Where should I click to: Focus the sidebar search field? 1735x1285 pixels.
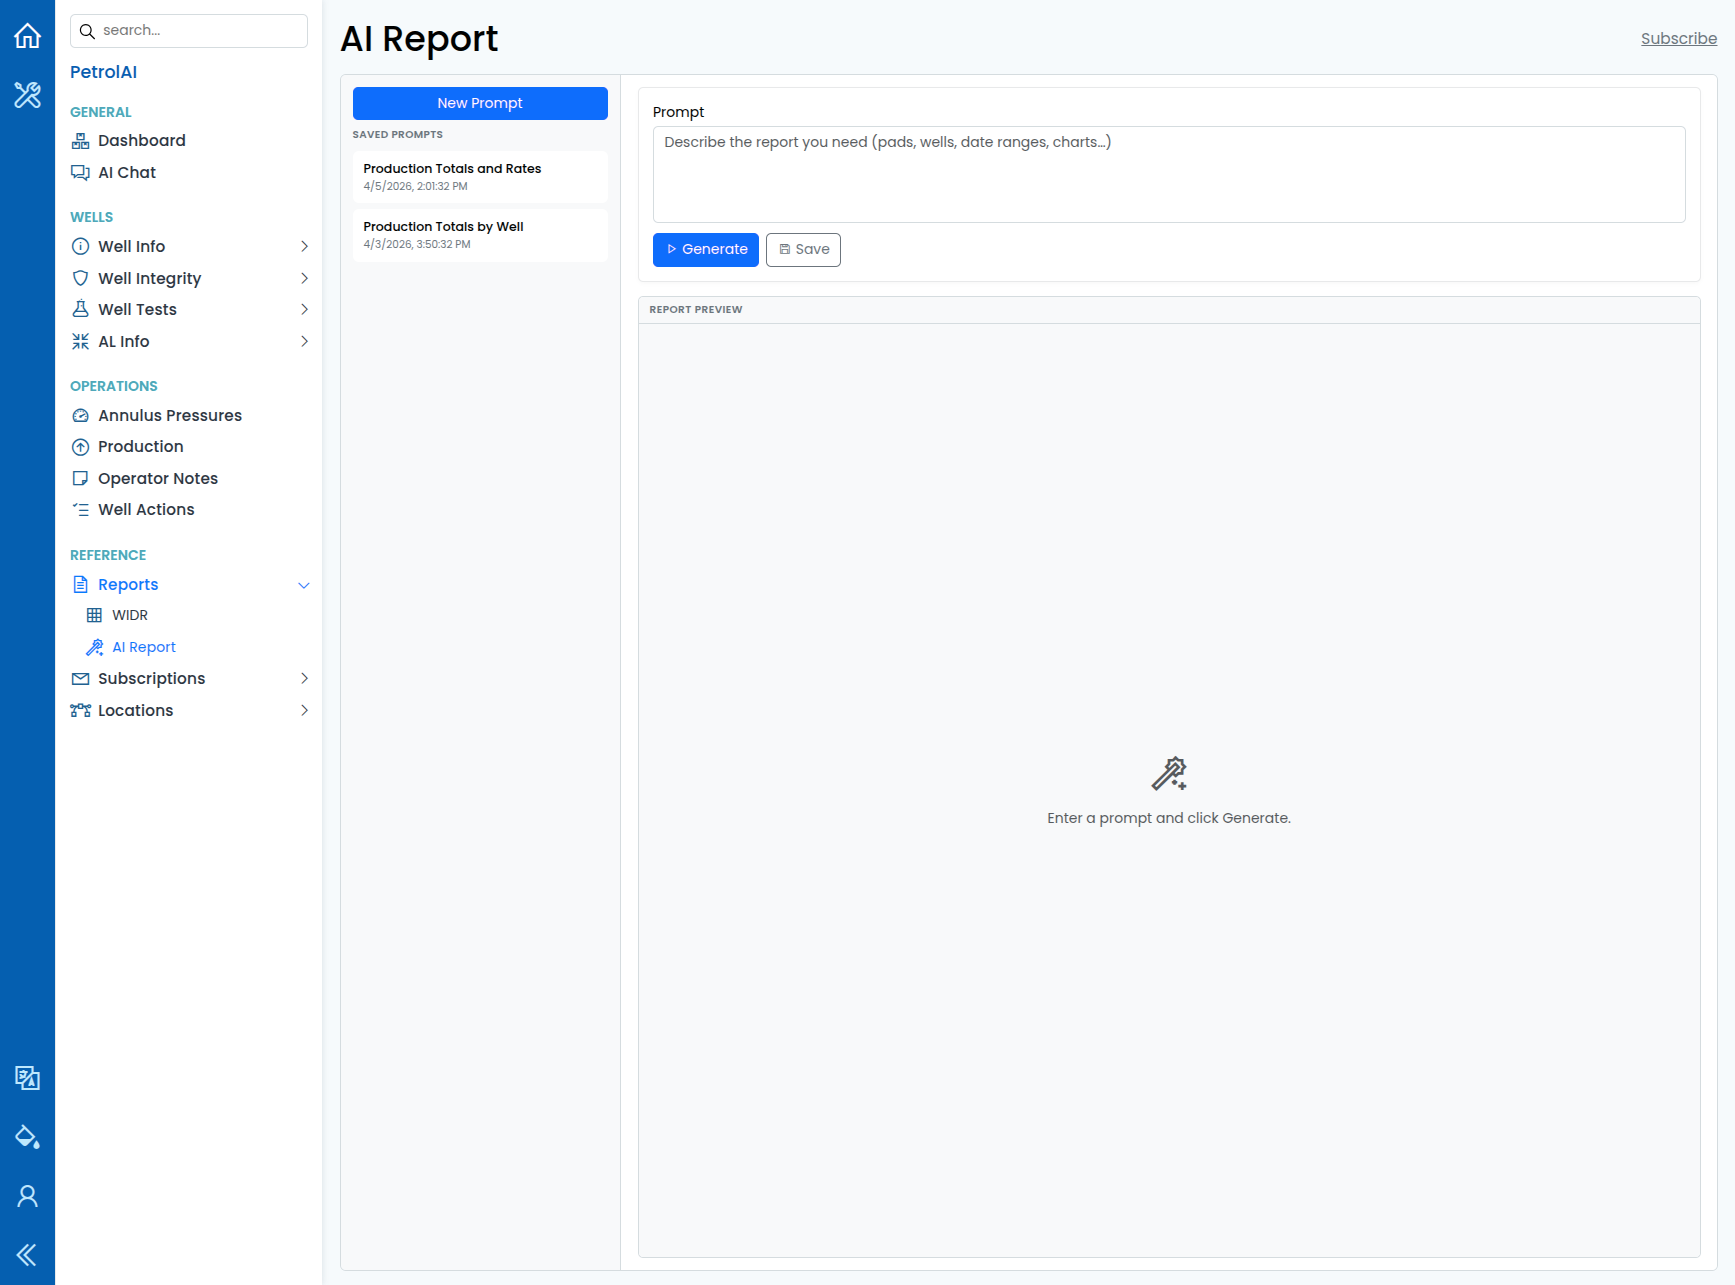189,31
